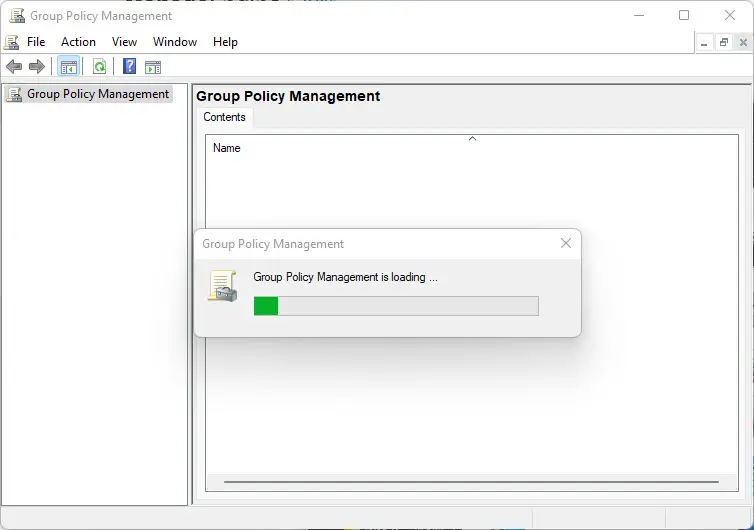The image size is (754, 530).
Task: Click the title bar application icon
Action: point(17,16)
